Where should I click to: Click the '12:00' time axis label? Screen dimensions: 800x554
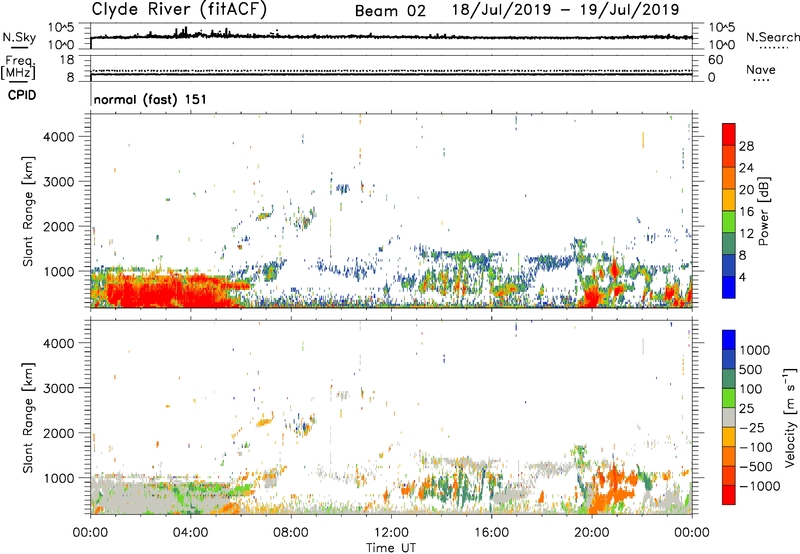(x=391, y=533)
